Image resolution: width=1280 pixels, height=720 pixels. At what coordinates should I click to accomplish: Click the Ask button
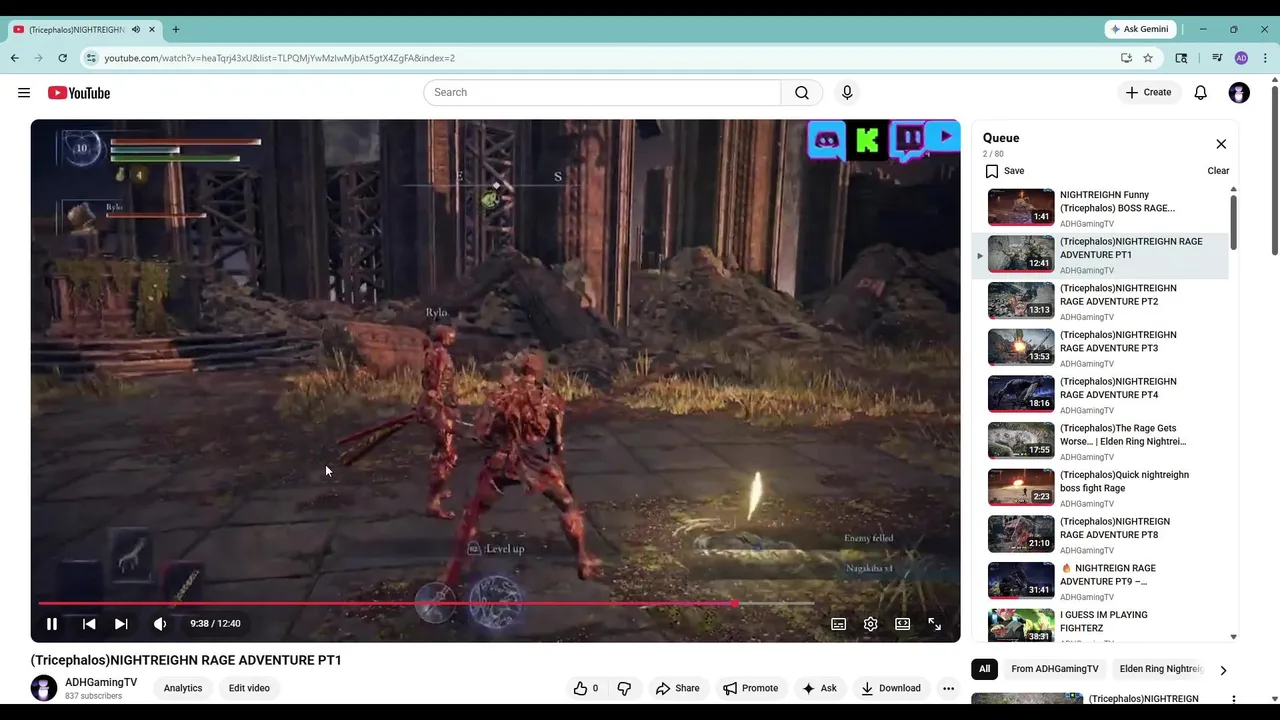(819, 688)
